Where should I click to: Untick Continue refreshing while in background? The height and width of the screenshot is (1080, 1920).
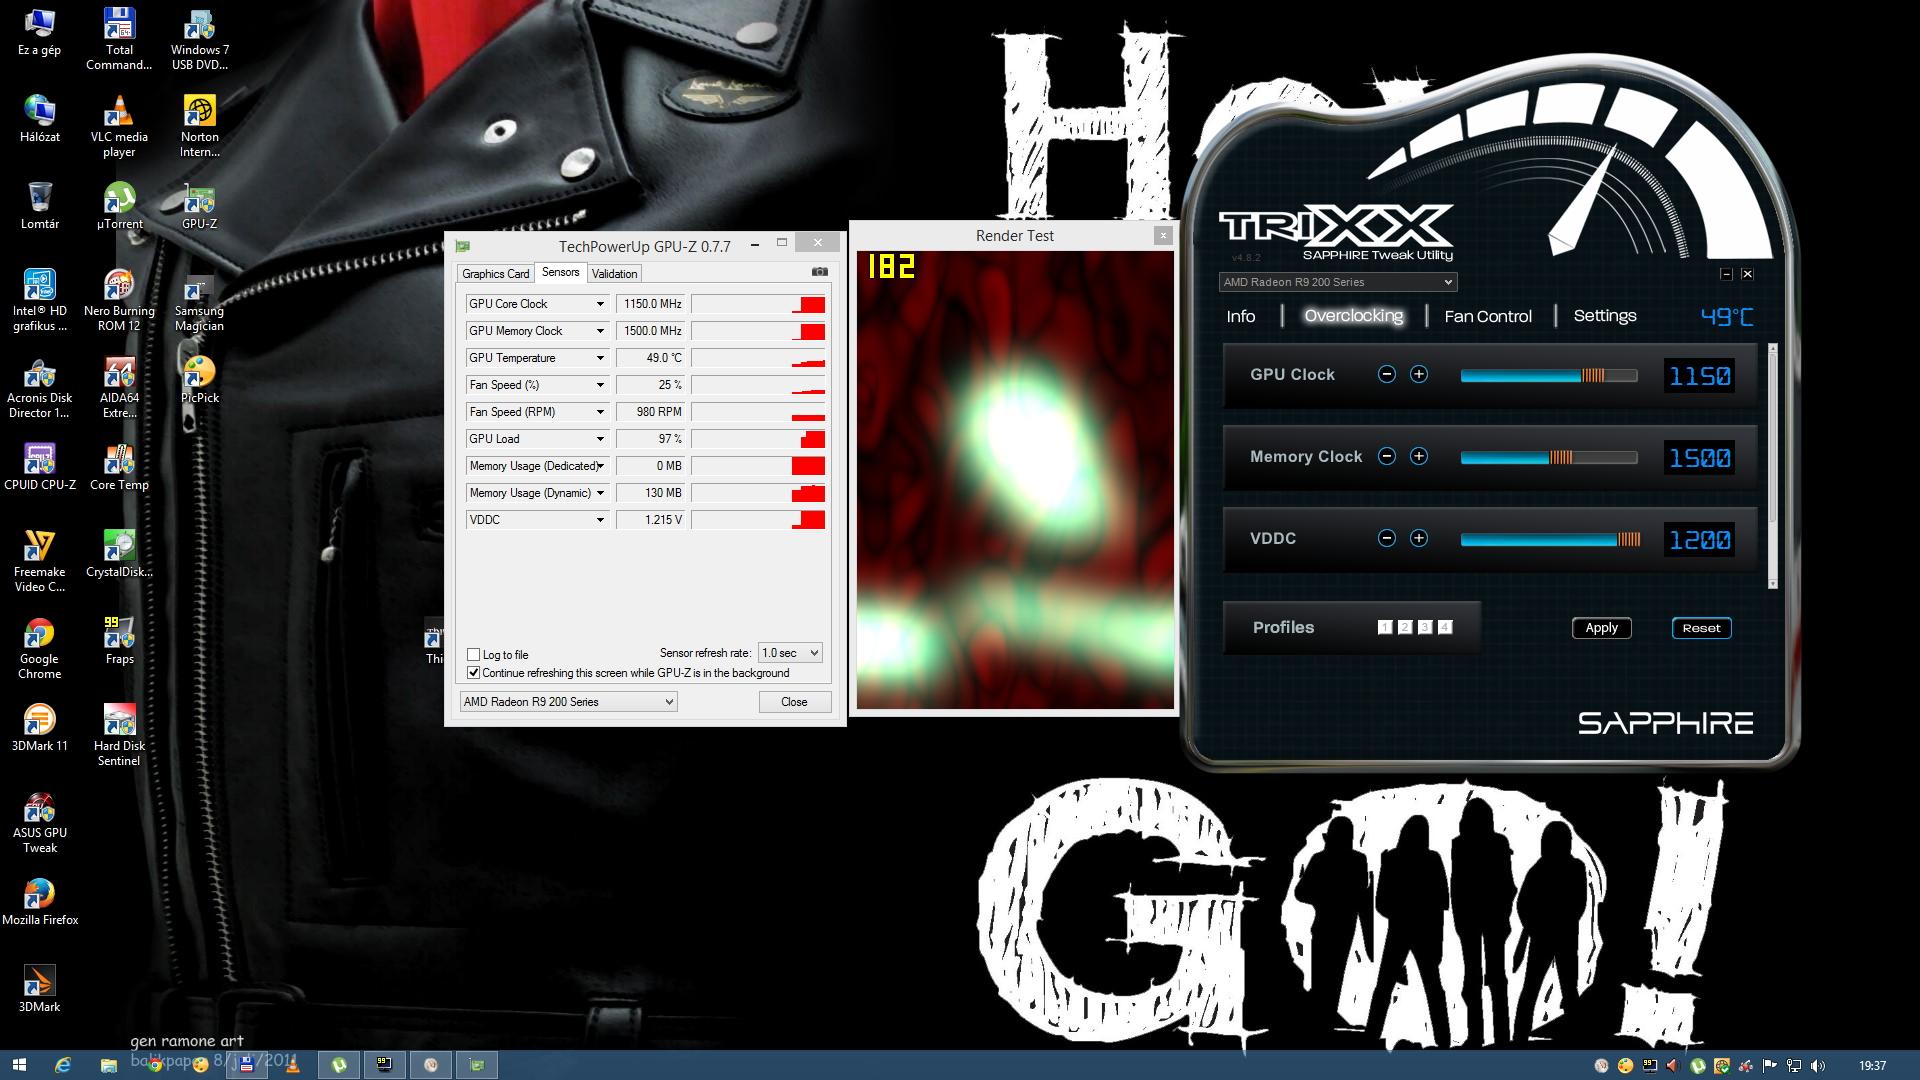click(474, 673)
